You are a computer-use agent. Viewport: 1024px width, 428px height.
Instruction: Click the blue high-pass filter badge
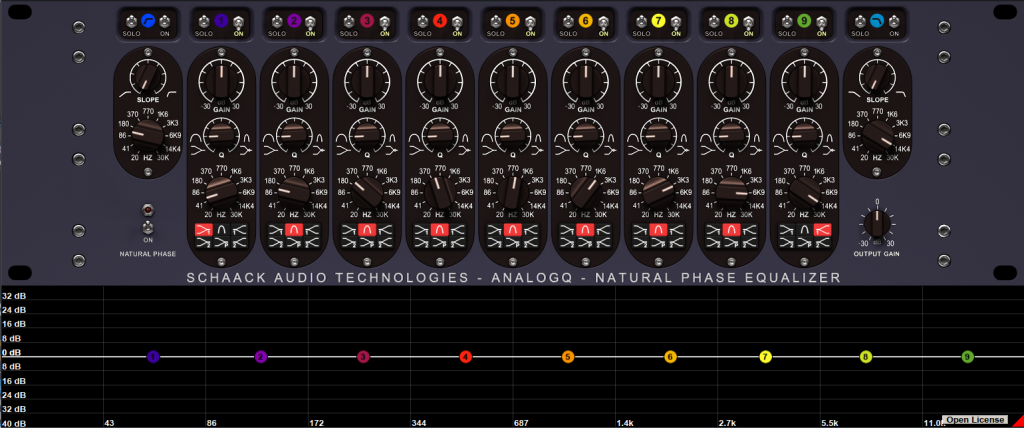(x=148, y=21)
